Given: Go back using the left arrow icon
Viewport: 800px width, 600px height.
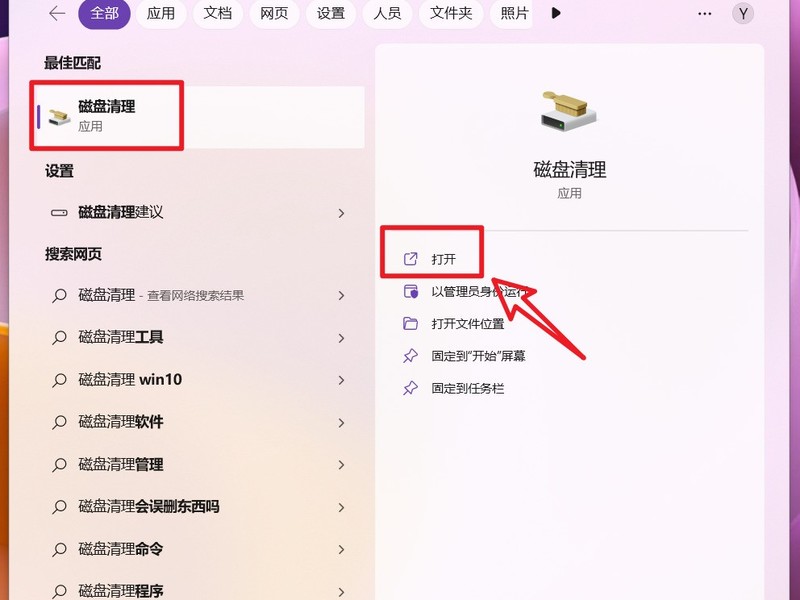Looking at the screenshot, I should [x=57, y=14].
